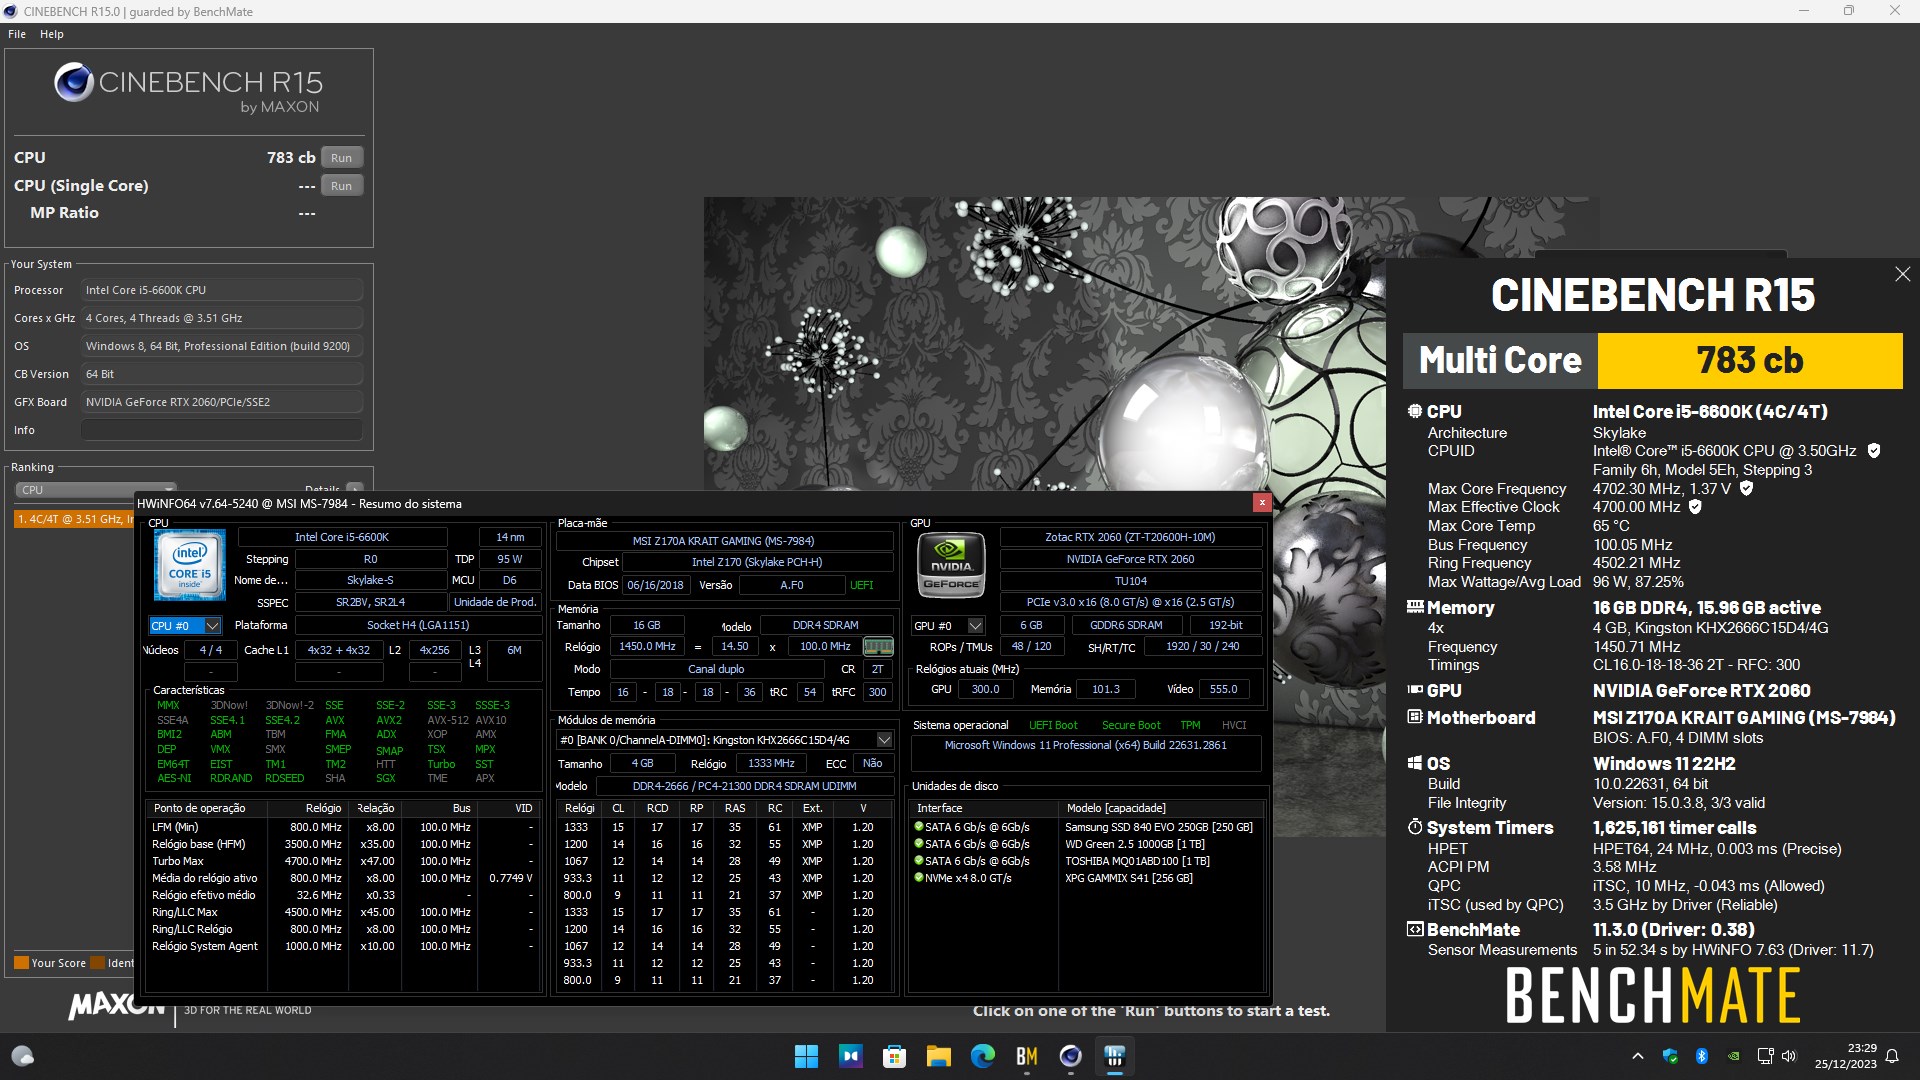Click the Cinebench R15 logo icon
The image size is (1920, 1080).
coord(74,83)
